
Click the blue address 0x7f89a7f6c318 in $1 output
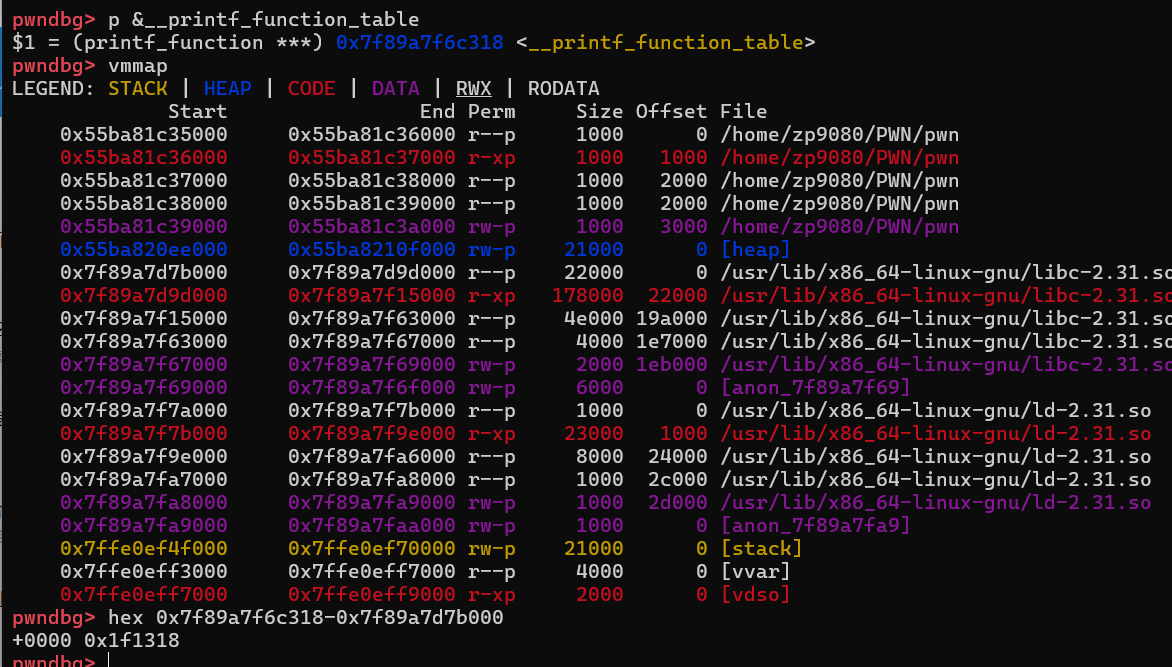pos(423,43)
